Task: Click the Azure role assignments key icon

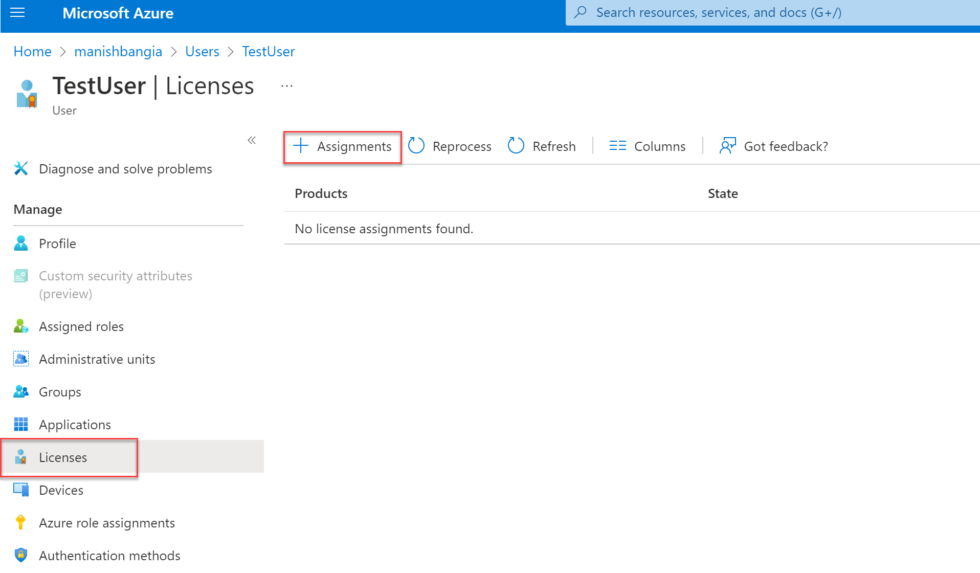Action: pyautogui.click(x=21, y=522)
